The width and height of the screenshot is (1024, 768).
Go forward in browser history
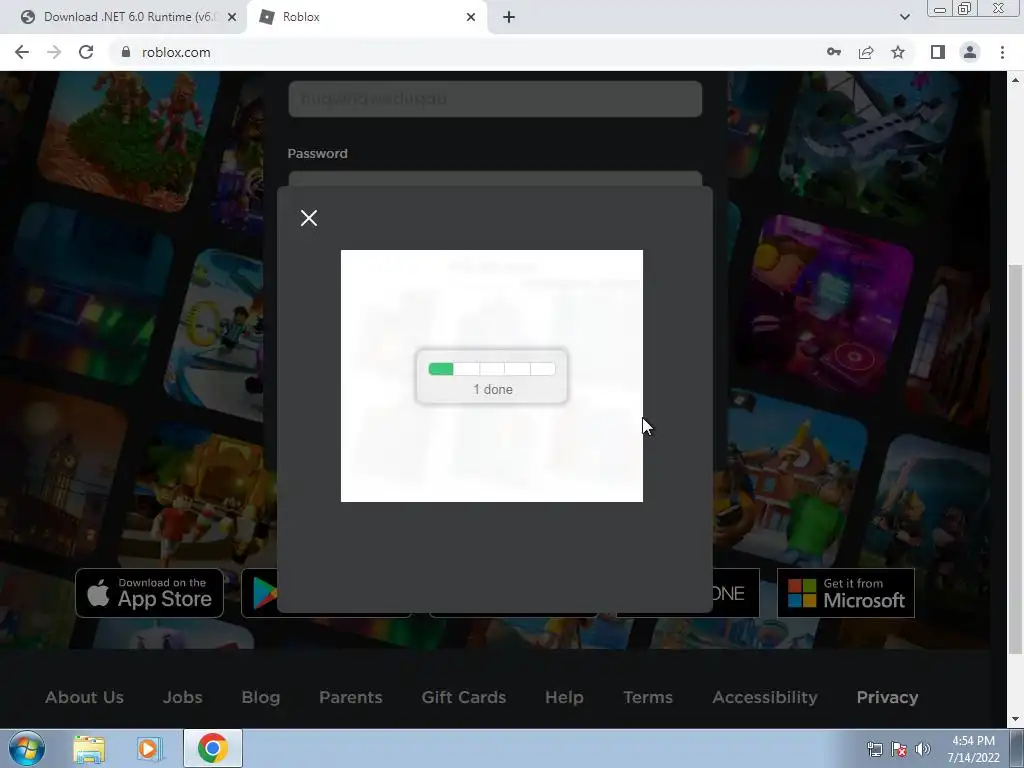(54, 52)
